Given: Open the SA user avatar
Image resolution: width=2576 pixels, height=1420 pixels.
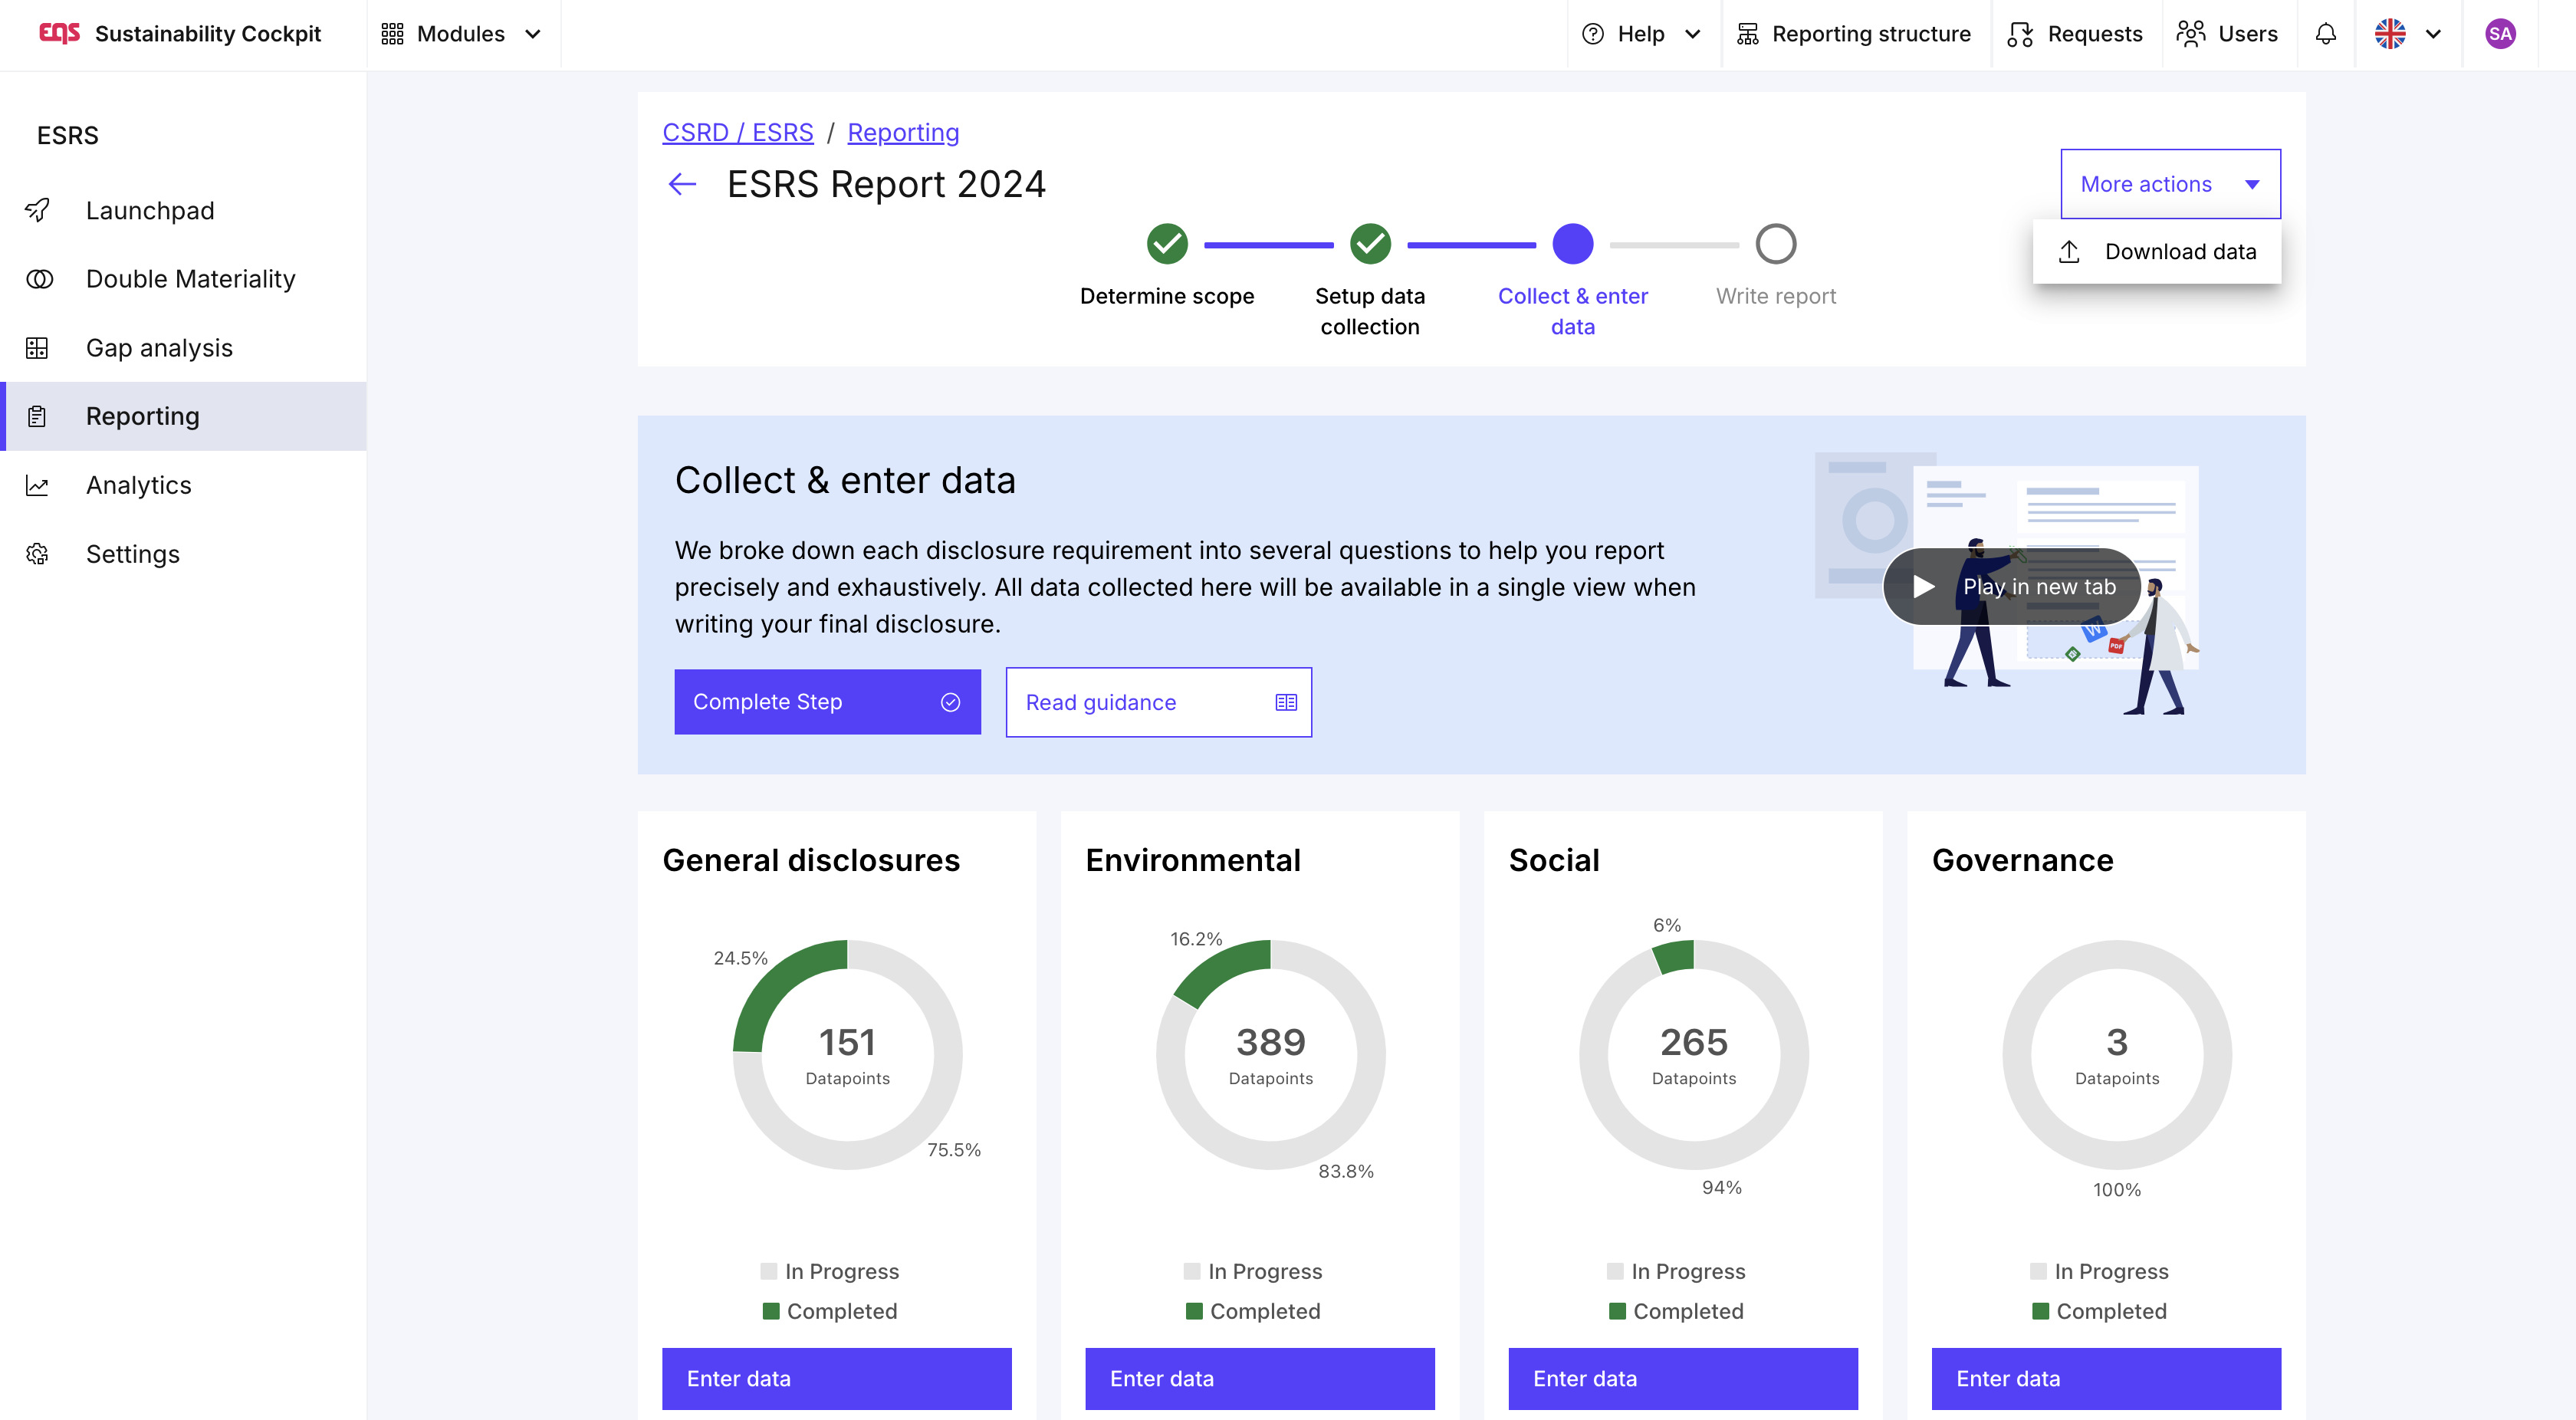Looking at the screenshot, I should tap(2499, 34).
